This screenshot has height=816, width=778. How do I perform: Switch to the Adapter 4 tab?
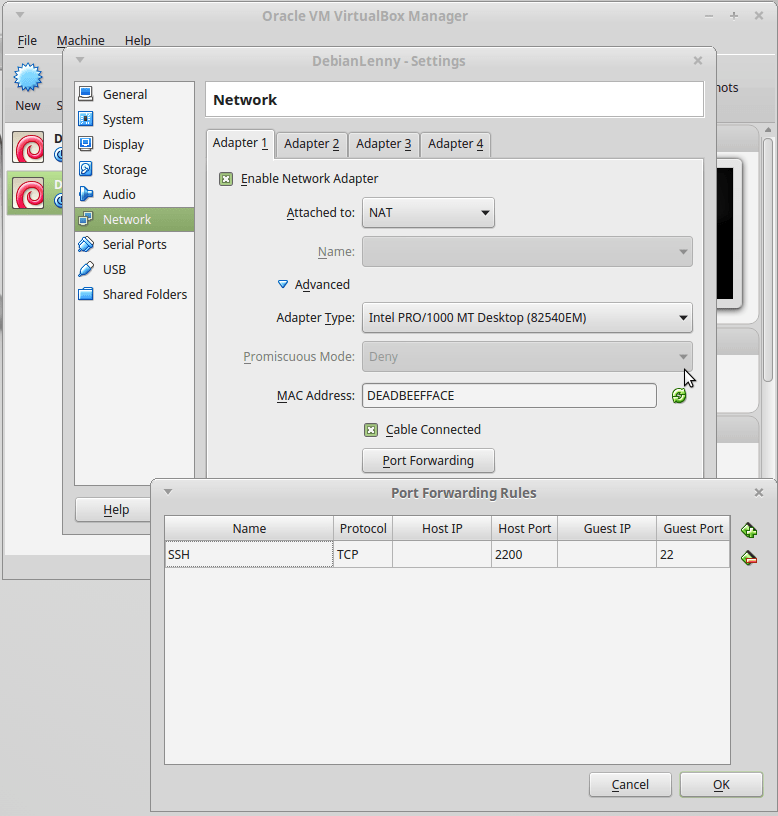pos(455,144)
